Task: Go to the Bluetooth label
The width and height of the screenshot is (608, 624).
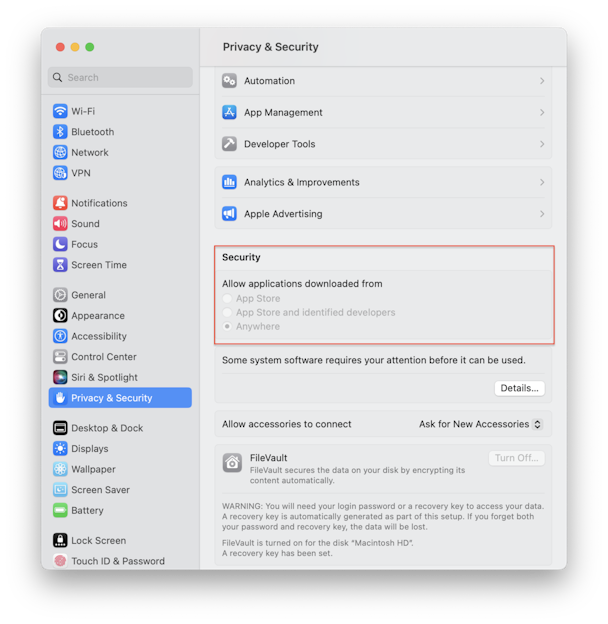Action: 93,132
